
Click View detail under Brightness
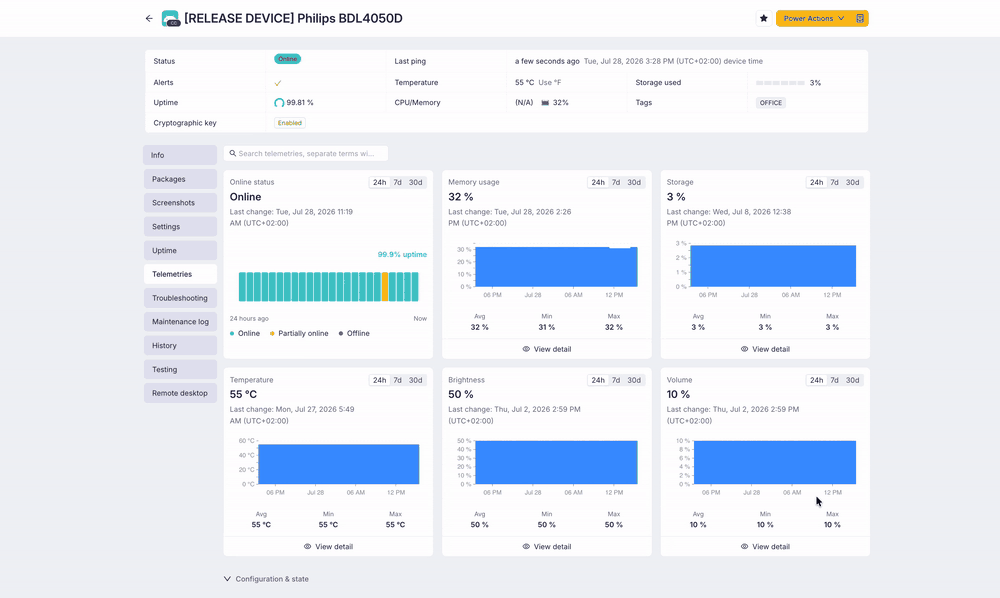tap(547, 546)
